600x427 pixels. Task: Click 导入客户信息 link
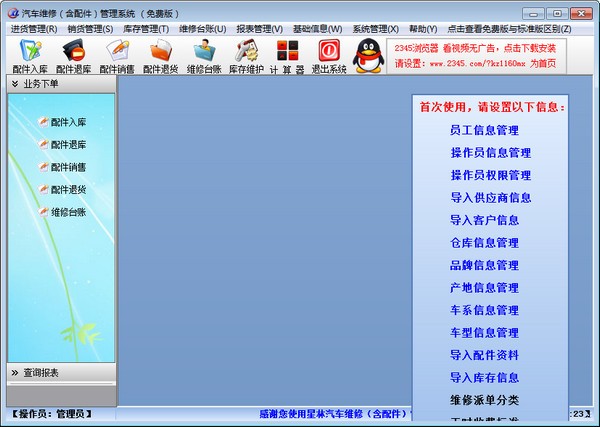pos(484,220)
